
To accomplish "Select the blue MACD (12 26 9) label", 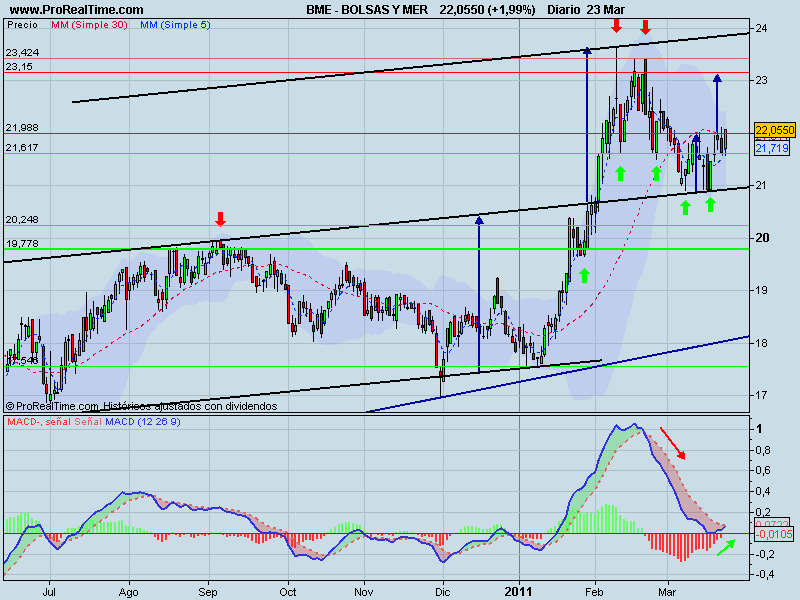I will point(143,422).
